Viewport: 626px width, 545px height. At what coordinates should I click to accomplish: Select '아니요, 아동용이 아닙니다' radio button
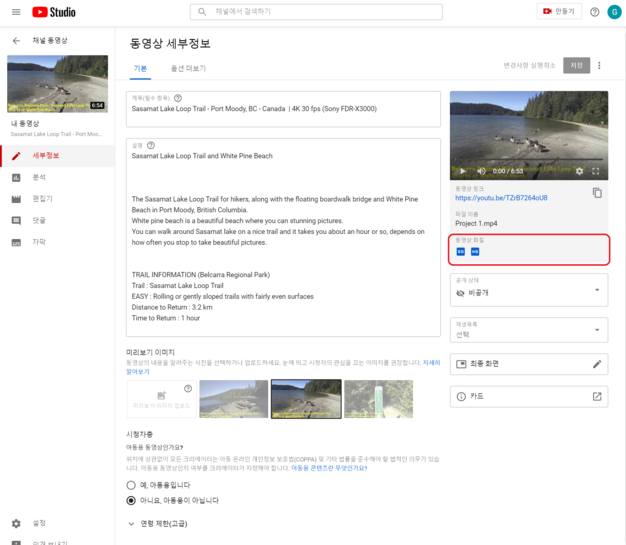click(x=131, y=500)
